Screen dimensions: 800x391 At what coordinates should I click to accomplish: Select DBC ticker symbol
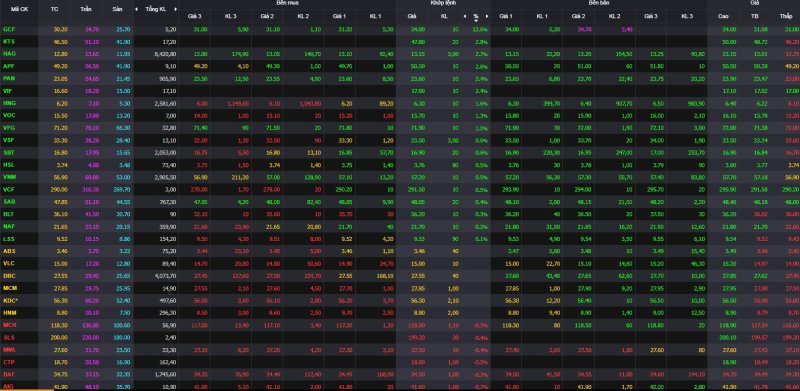click(x=9, y=276)
